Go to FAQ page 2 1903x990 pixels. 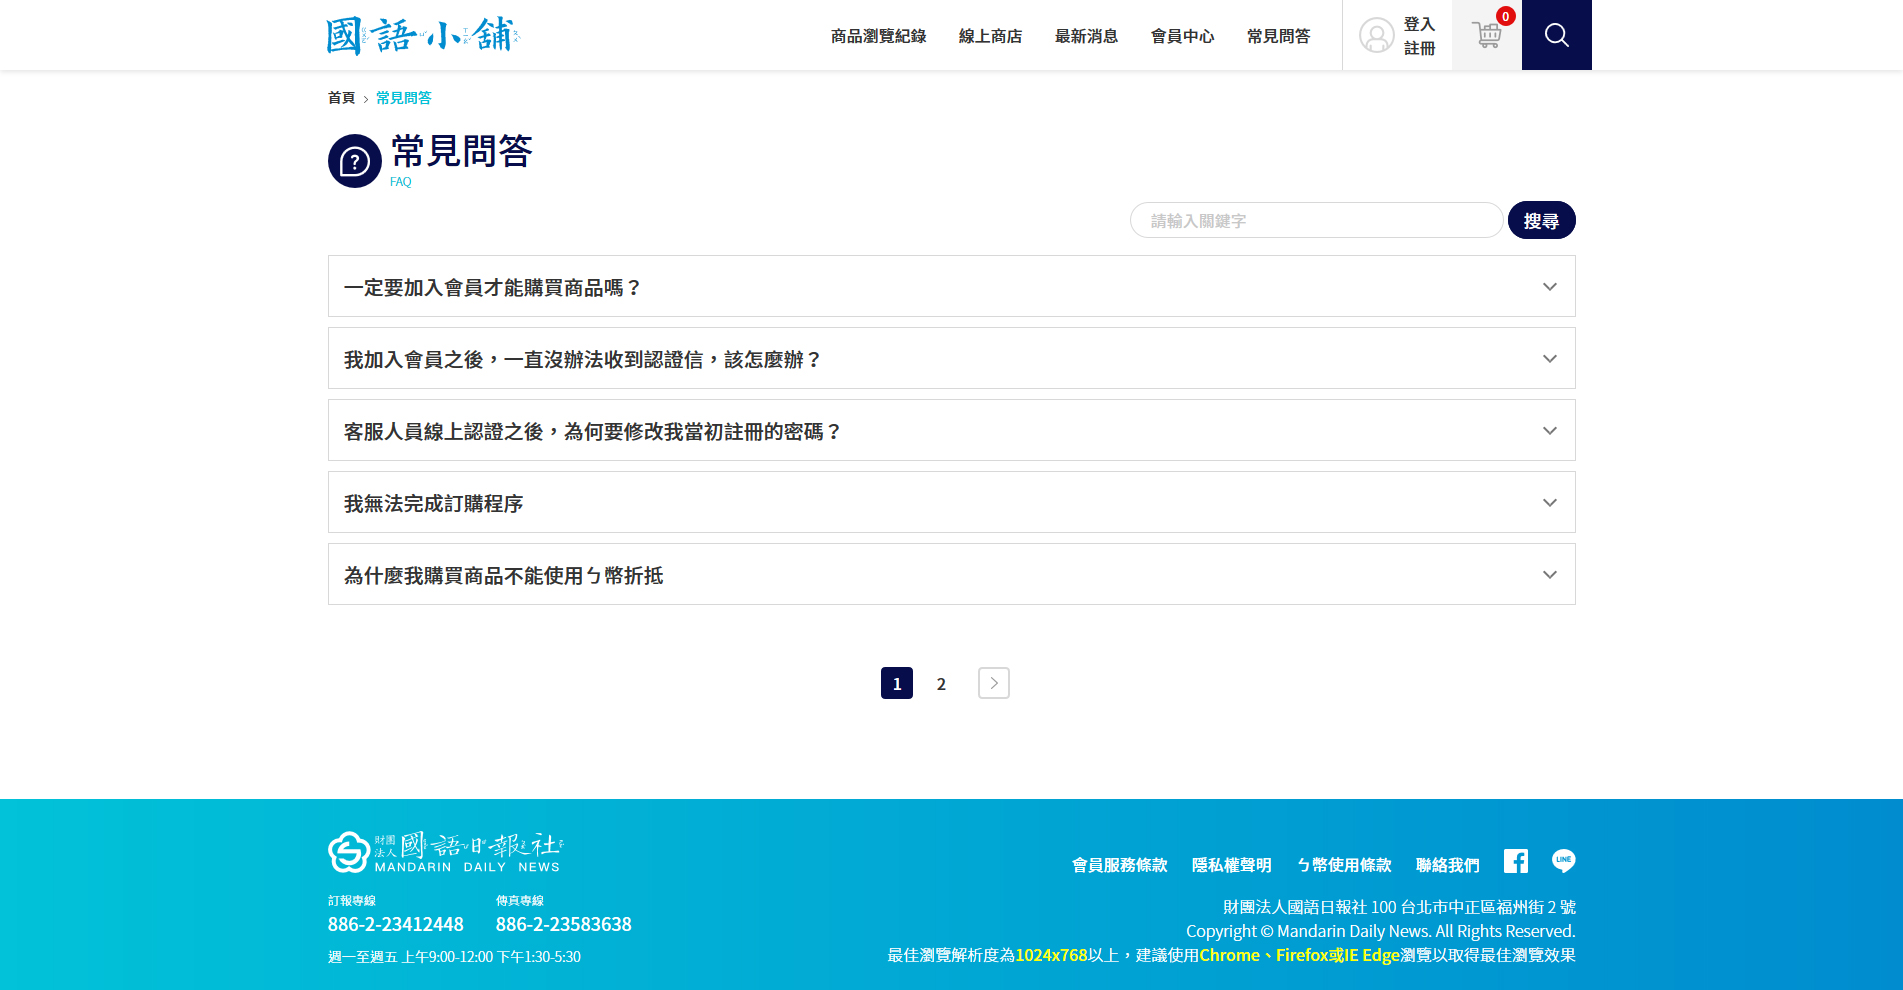click(x=941, y=683)
